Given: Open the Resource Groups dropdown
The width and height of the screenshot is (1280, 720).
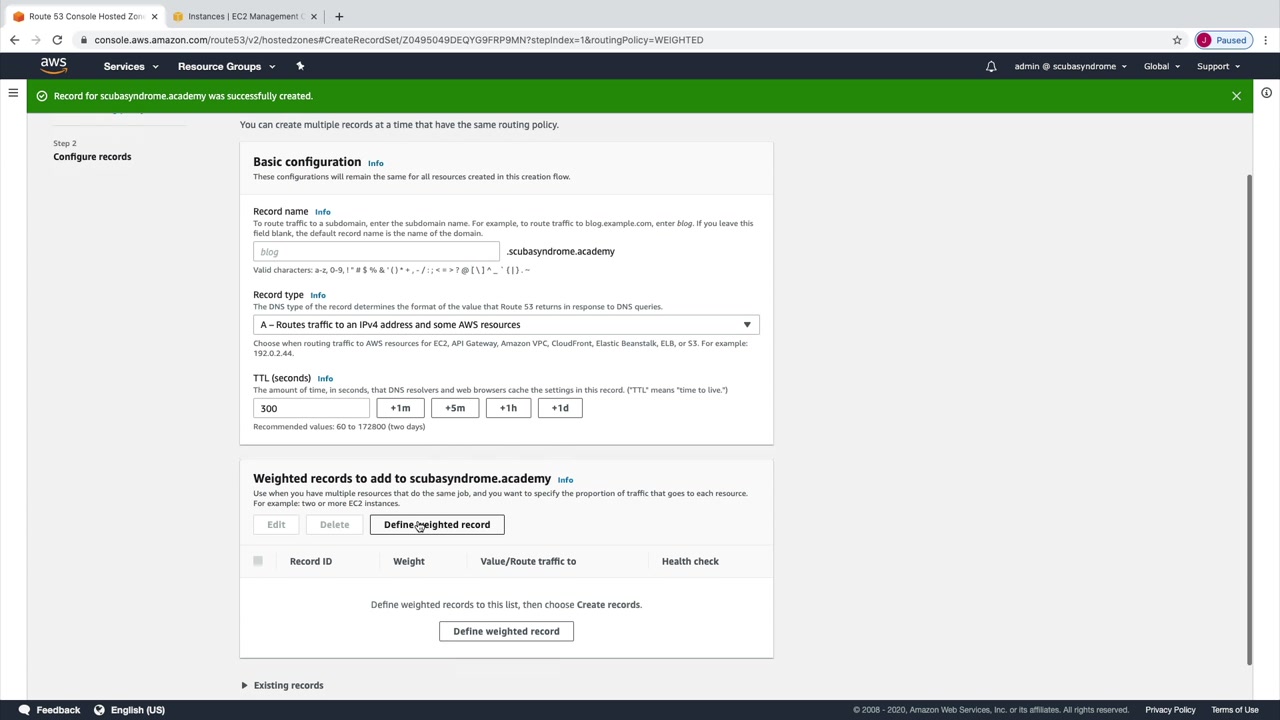Looking at the screenshot, I should coord(227,66).
